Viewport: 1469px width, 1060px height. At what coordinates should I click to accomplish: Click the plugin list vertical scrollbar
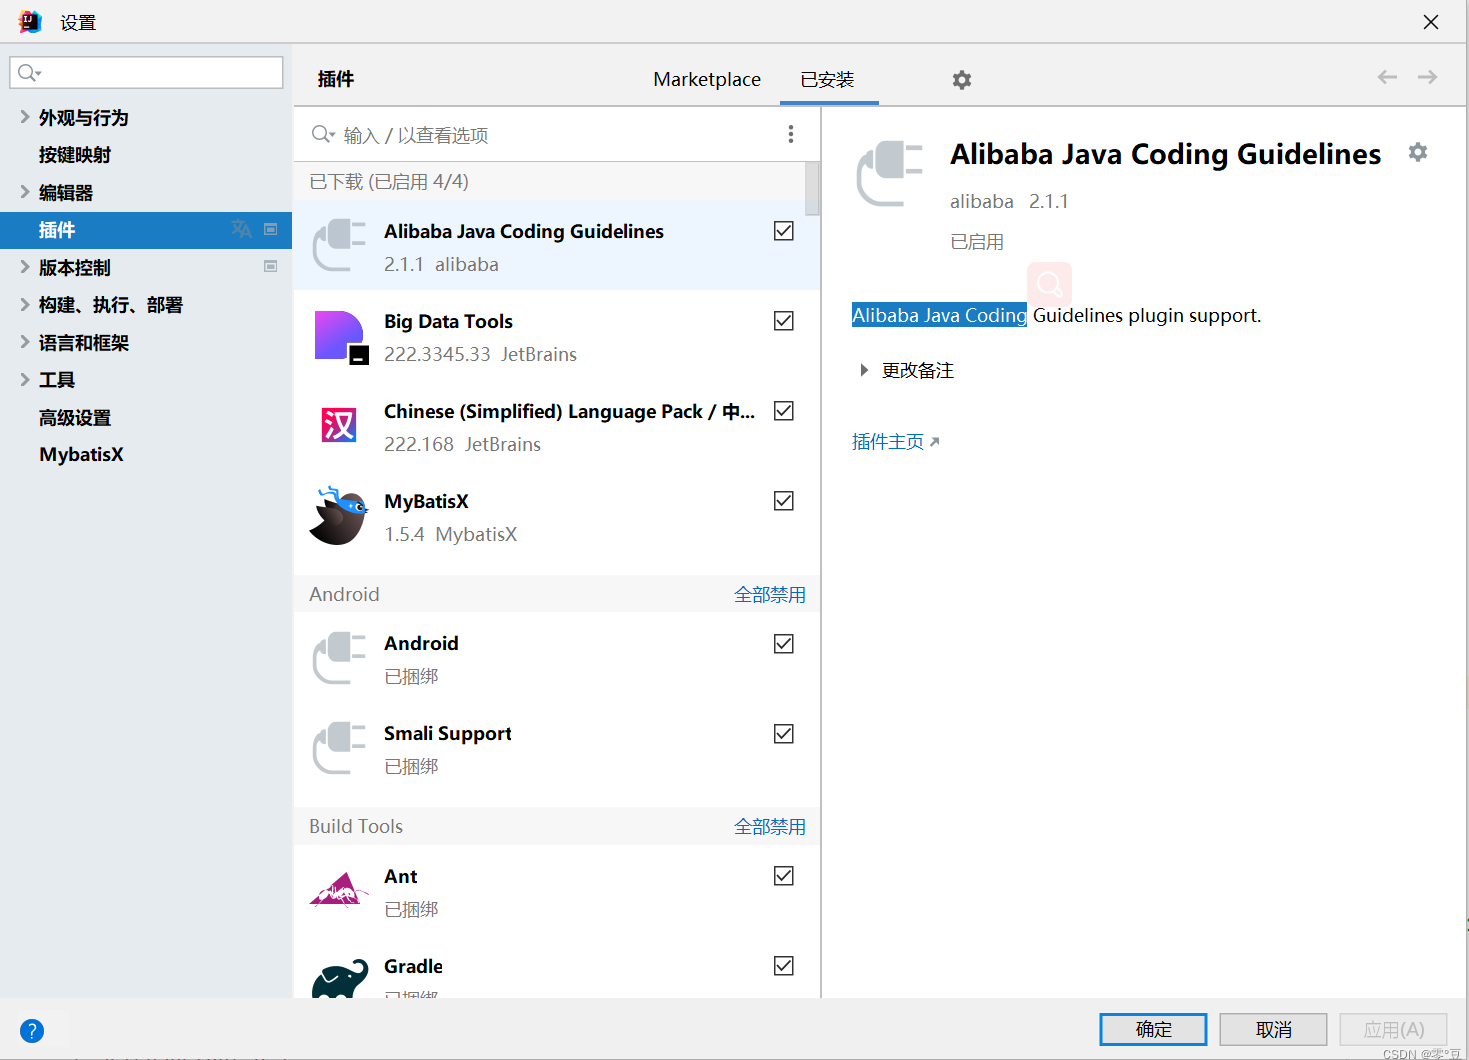tap(812, 188)
